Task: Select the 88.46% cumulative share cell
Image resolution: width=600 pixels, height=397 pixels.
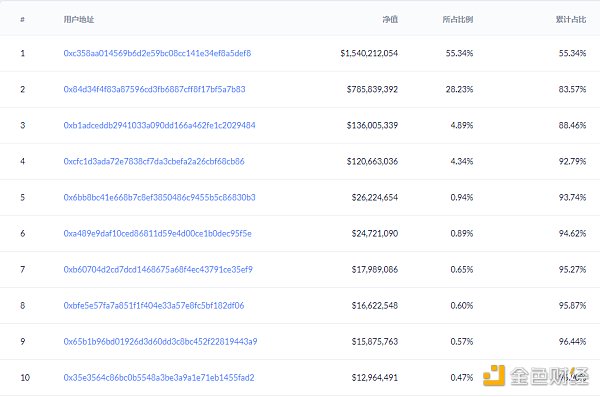Action: (x=572, y=125)
